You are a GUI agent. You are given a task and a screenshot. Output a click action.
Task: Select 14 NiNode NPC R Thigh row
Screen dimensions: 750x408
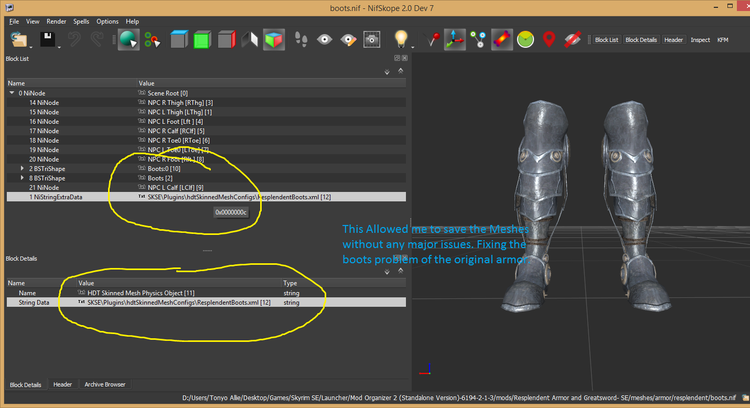pos(206,103)
